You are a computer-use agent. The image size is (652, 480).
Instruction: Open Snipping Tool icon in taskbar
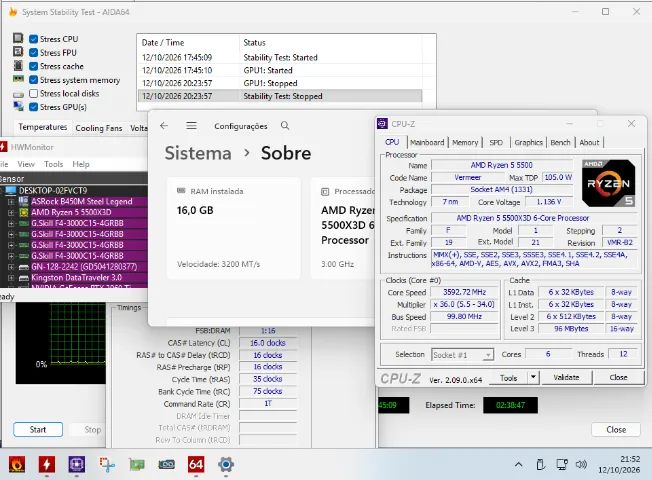106,464
